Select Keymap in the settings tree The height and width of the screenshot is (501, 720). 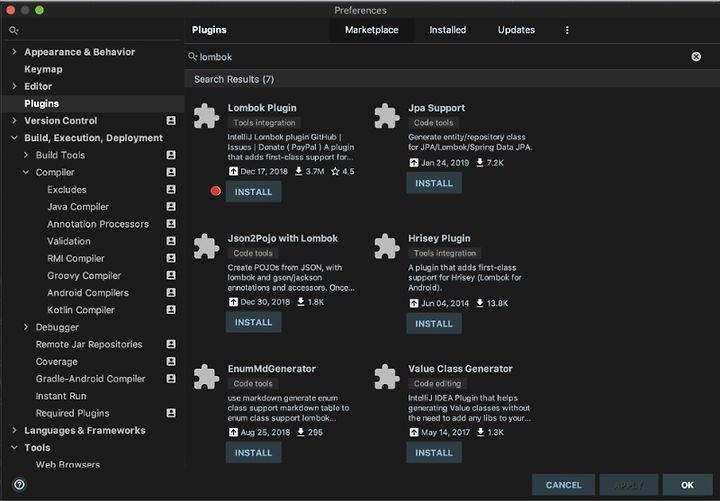tap(43, 69)
